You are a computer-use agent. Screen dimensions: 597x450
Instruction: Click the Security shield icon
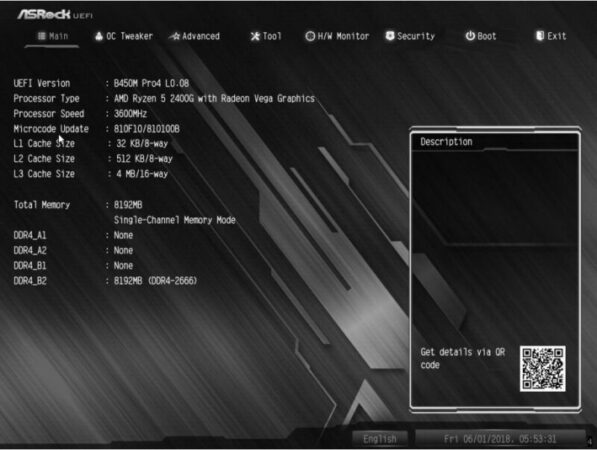[390, 36]
